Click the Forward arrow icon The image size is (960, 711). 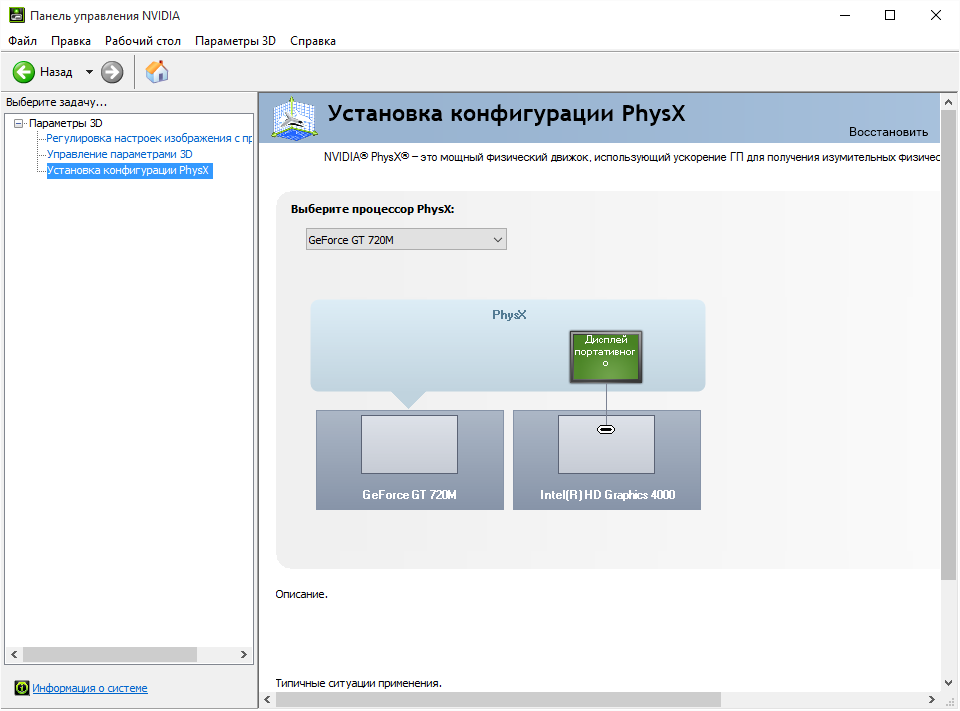pos(112,72)
